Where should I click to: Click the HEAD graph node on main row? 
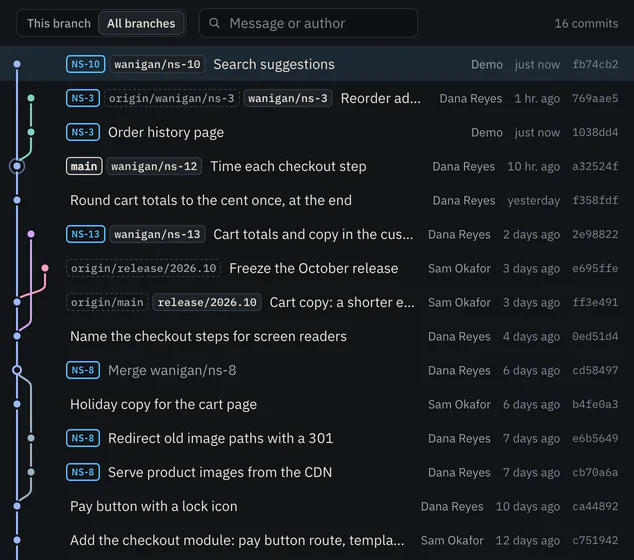[17, 166]
